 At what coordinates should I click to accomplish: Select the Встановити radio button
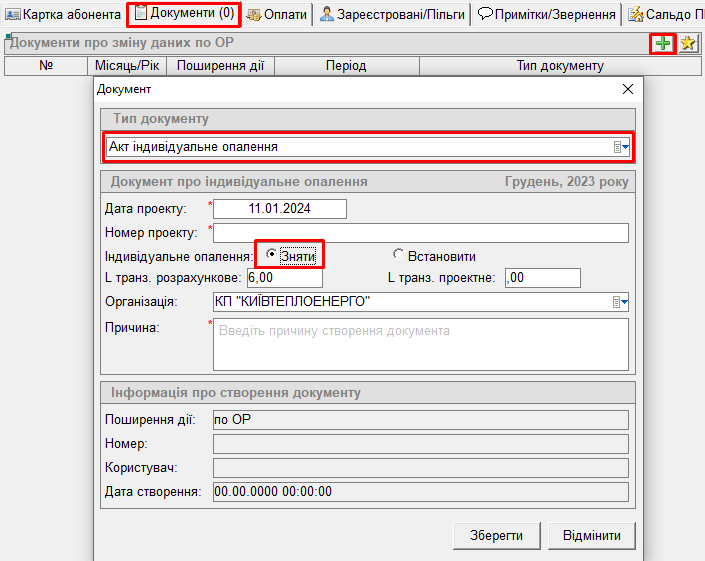point(399,255)
